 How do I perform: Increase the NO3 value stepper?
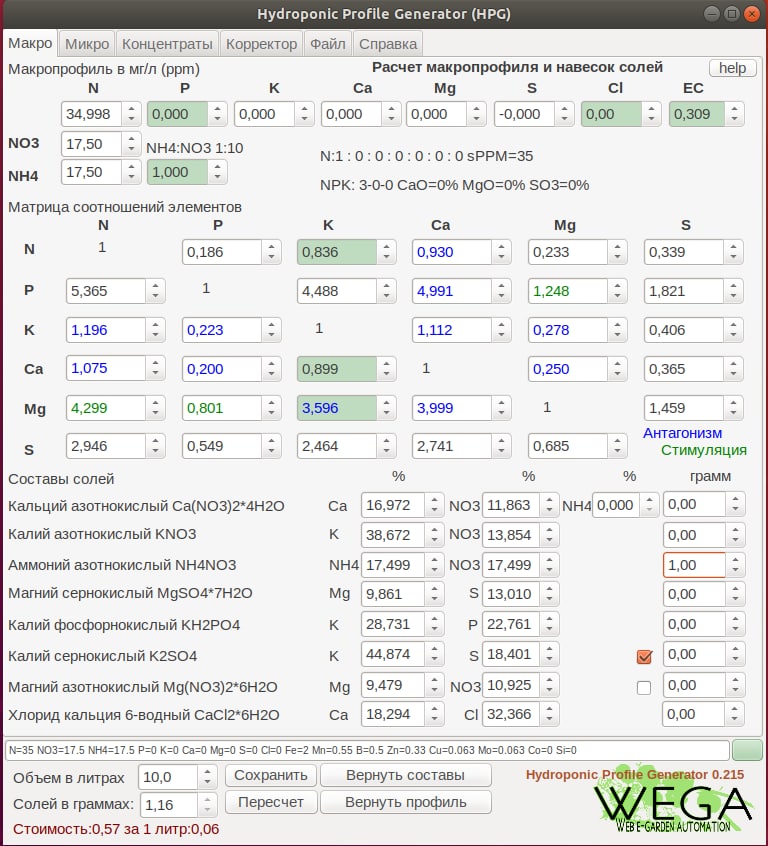tap(131, 139)
